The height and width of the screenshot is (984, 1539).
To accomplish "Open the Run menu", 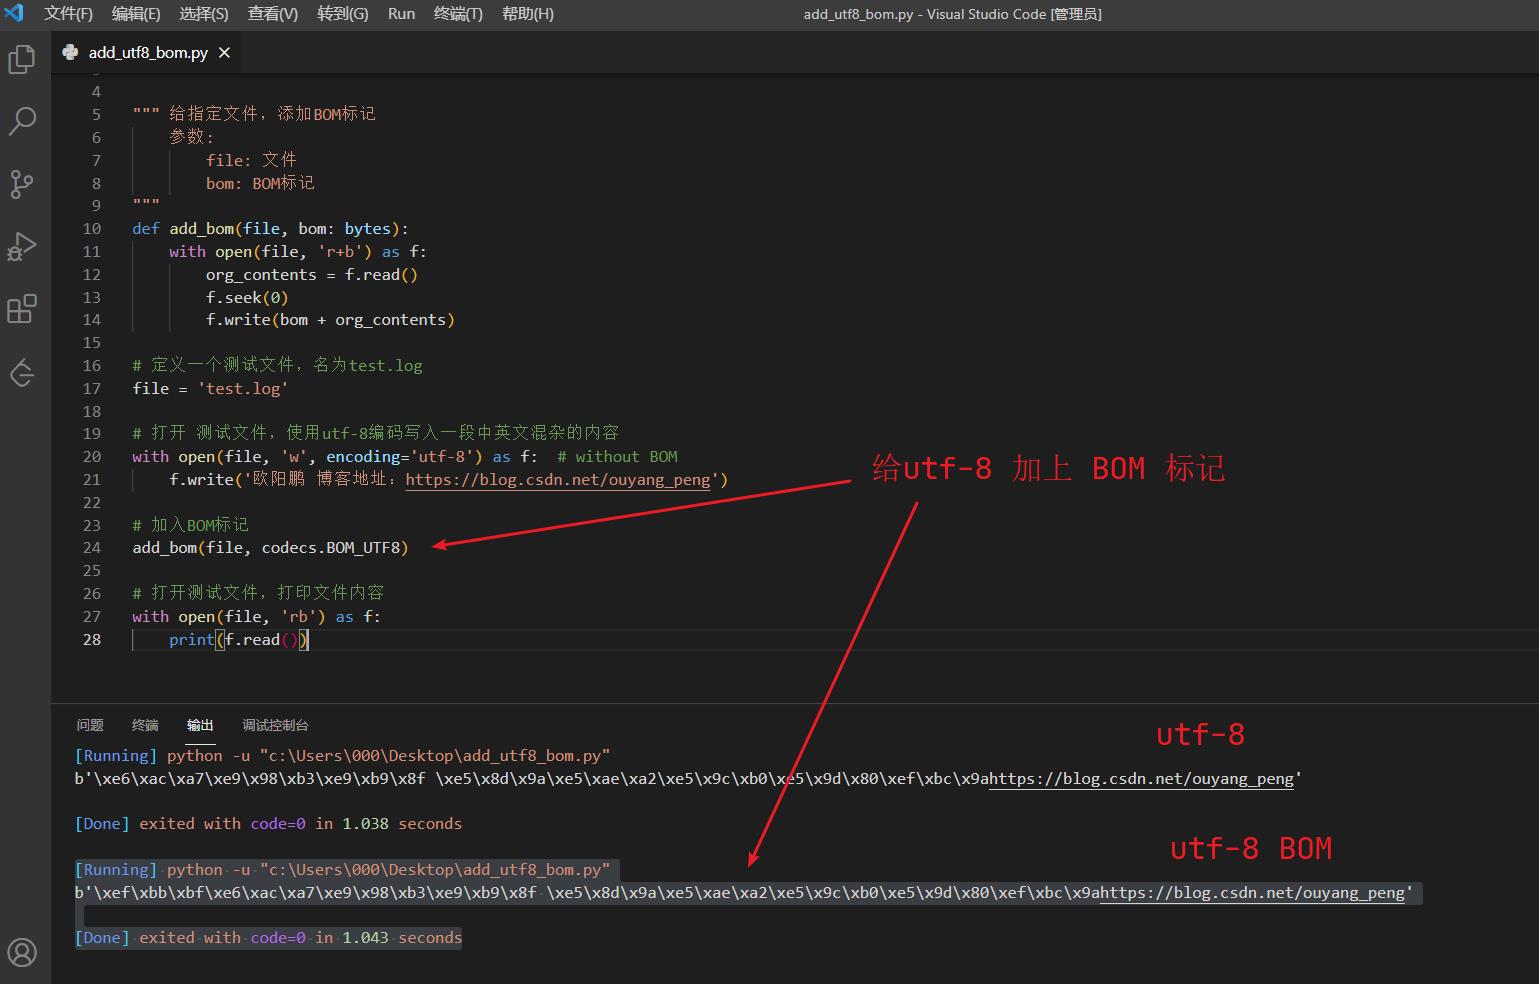I will (401, 14).
